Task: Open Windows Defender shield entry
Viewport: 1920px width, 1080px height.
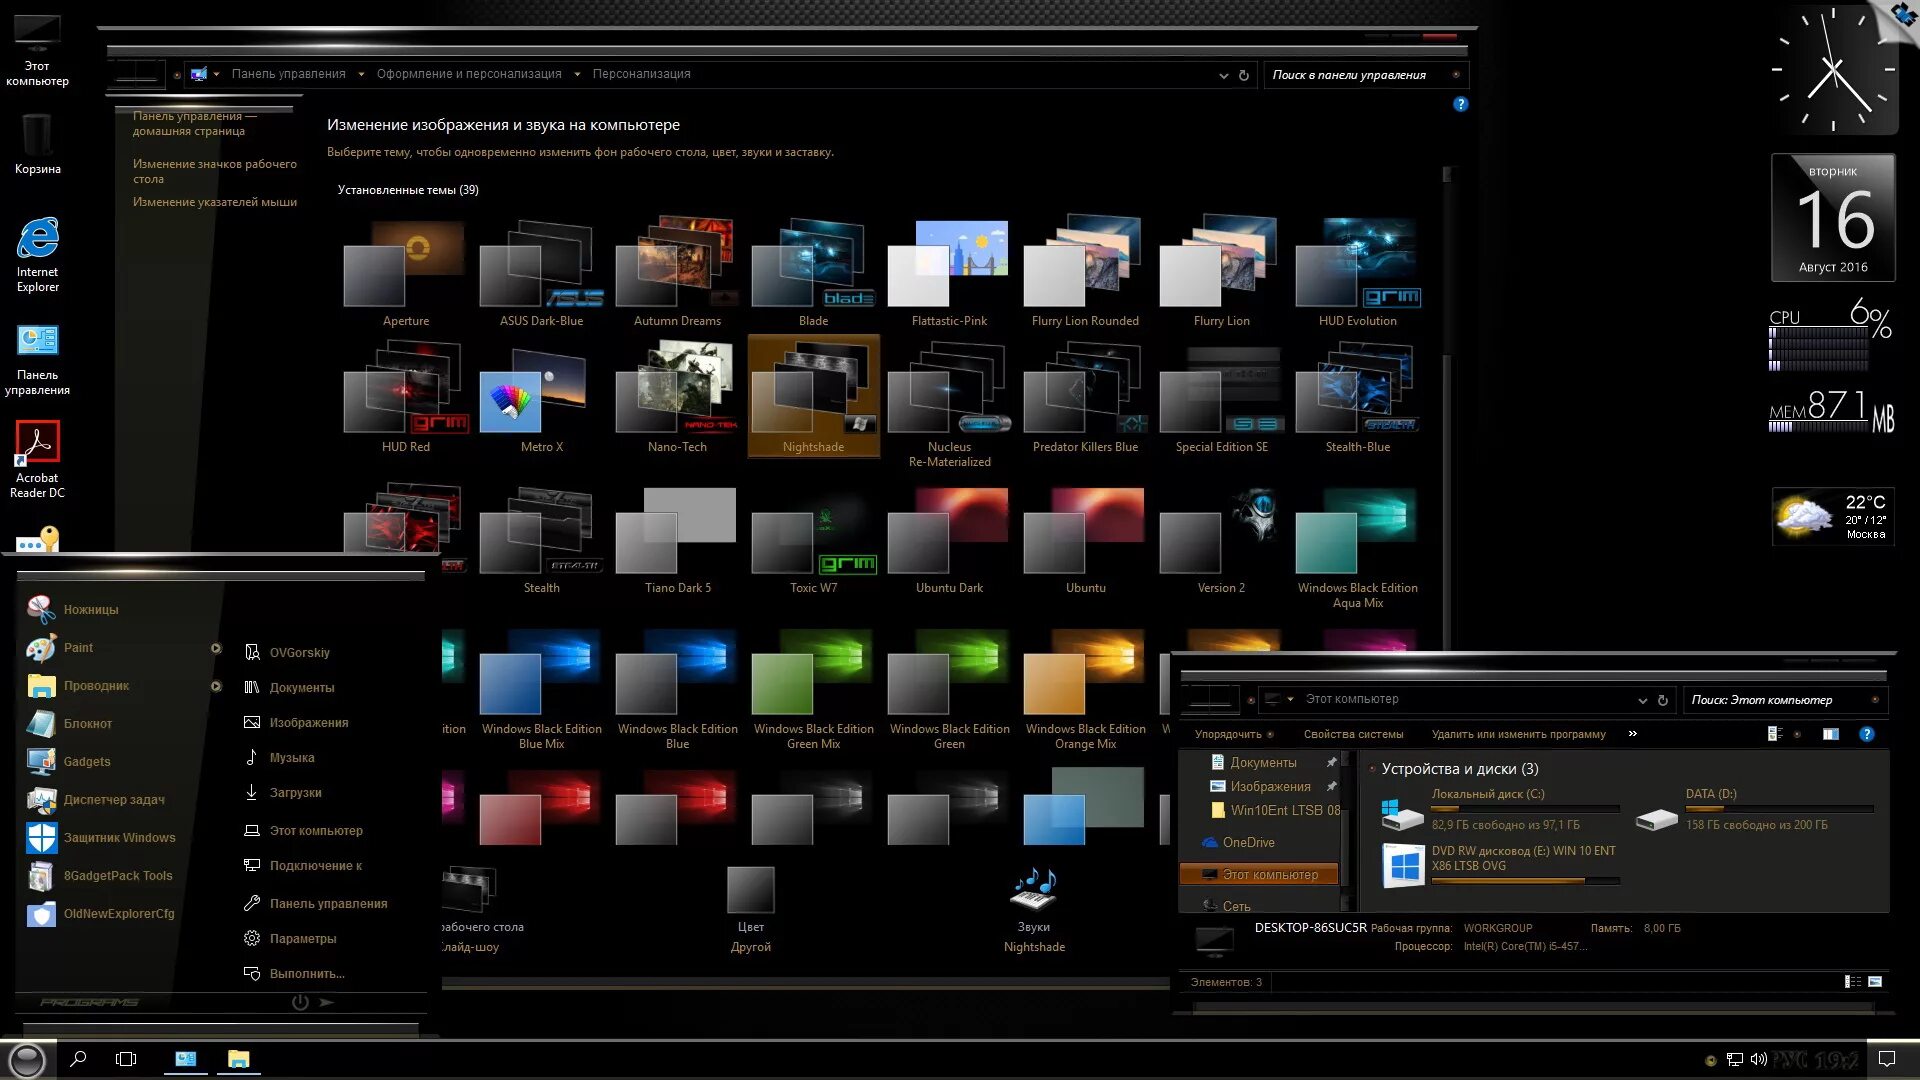Action: tap(119, 838)
